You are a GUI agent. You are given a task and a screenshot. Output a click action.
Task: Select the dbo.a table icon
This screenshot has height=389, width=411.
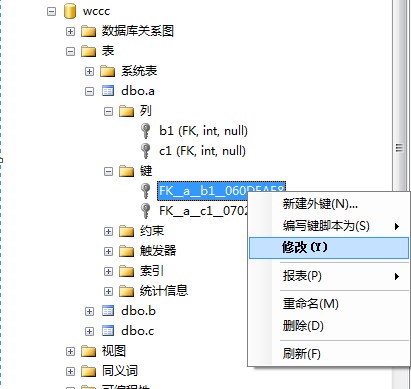point(108,91)
